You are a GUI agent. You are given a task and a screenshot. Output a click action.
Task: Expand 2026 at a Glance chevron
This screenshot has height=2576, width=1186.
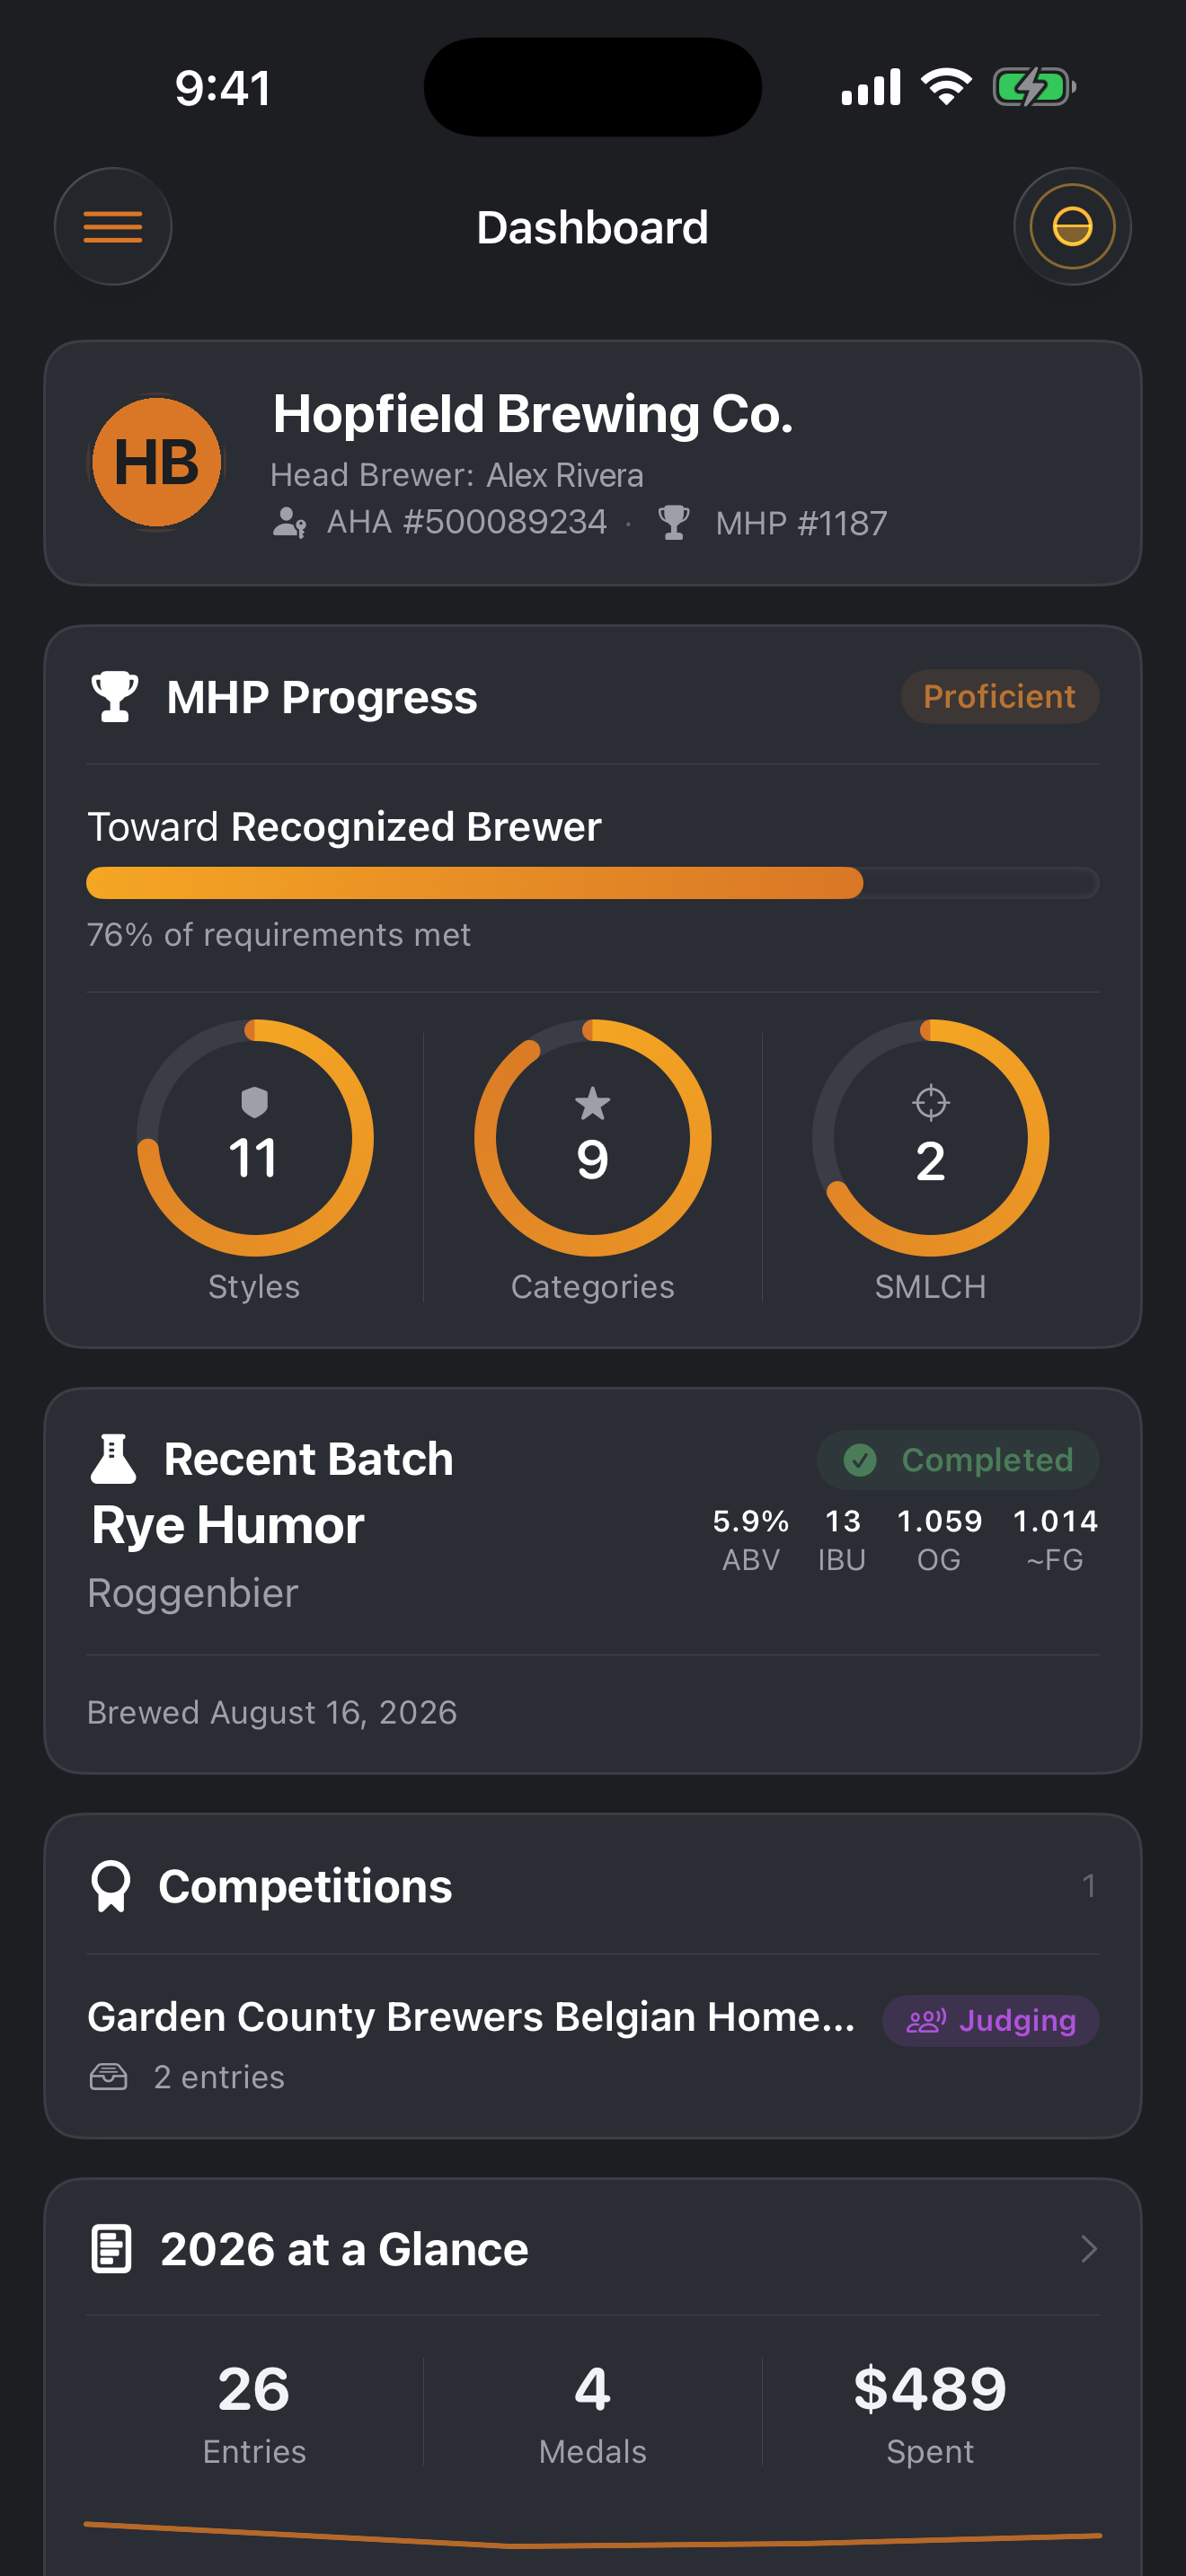tap(1089, 2249)
